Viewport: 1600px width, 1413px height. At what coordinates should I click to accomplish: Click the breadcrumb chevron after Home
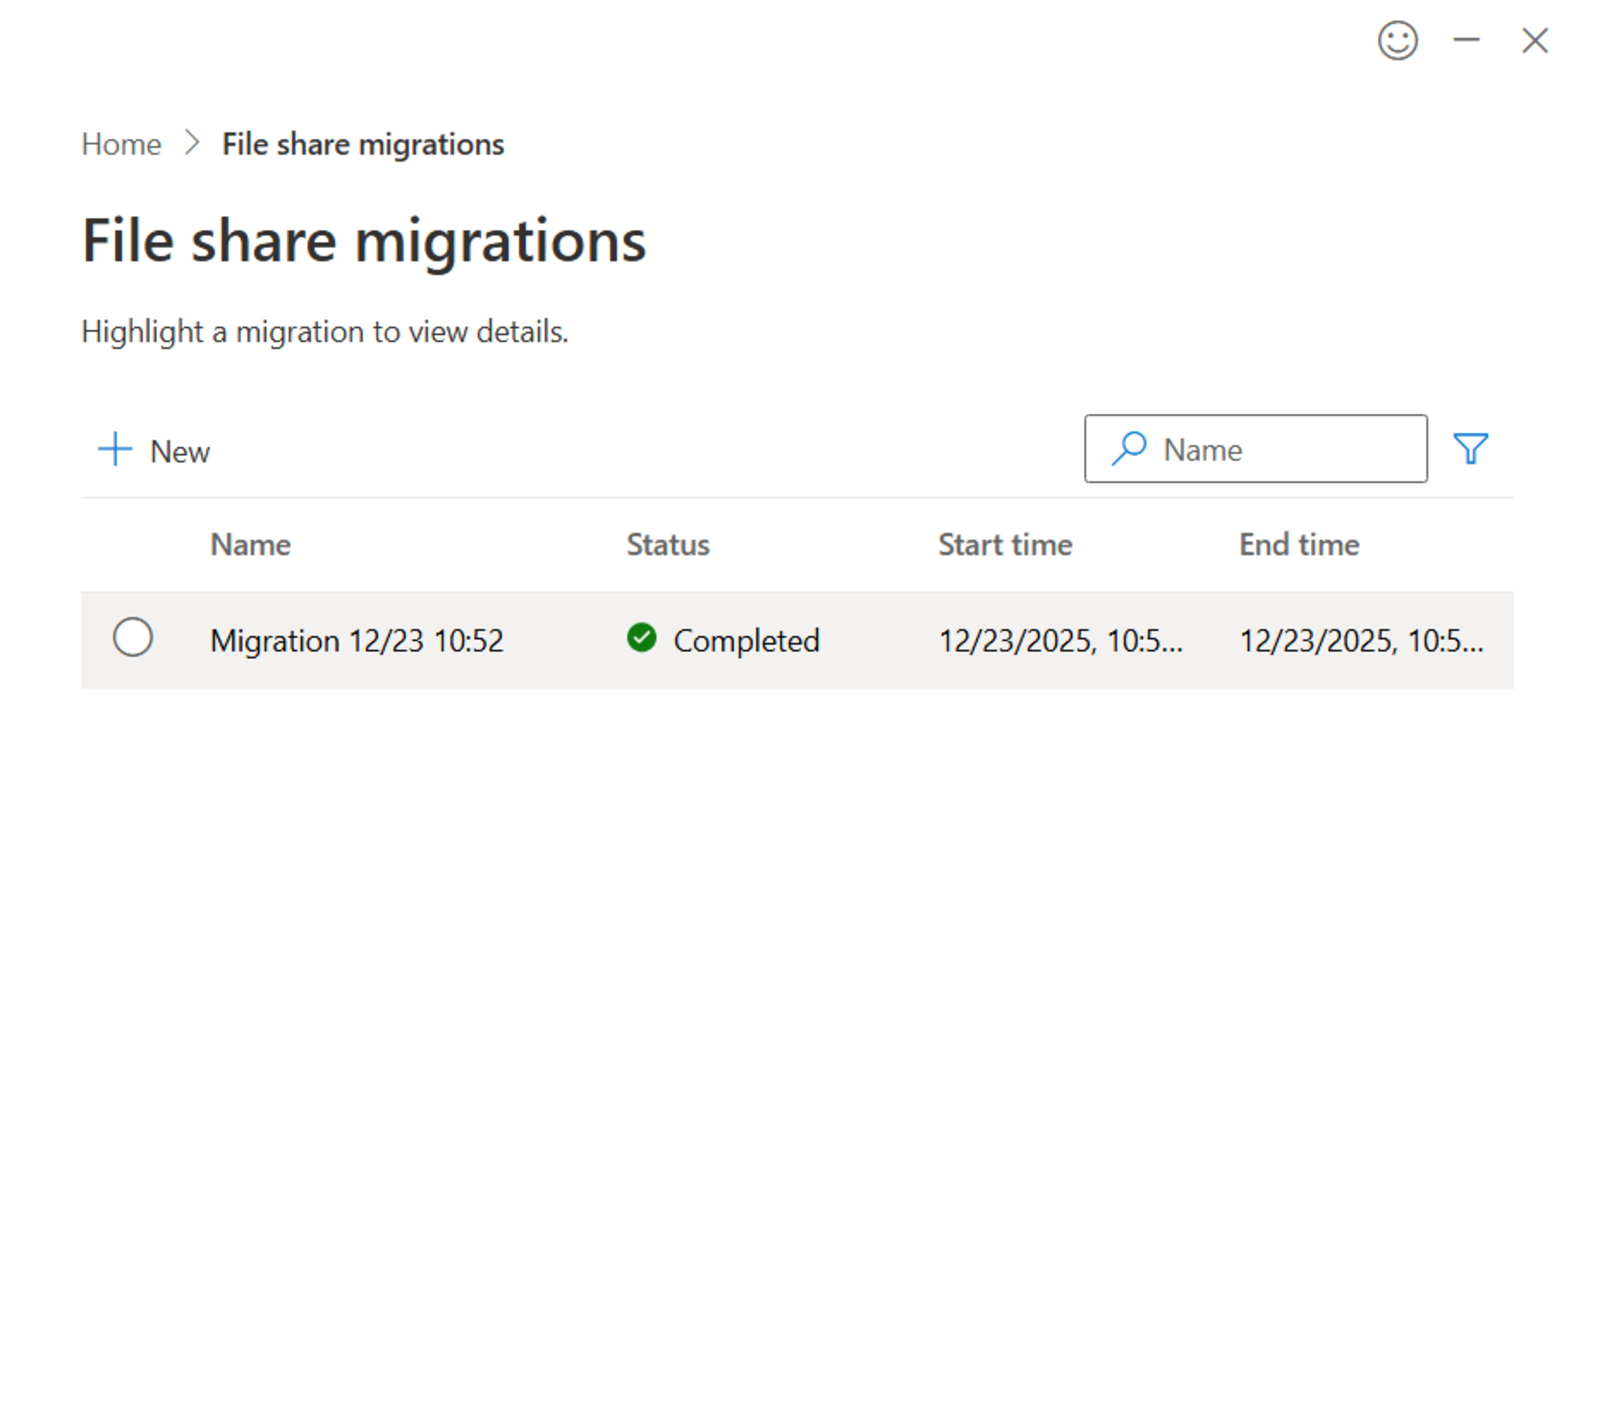point(190,143)
